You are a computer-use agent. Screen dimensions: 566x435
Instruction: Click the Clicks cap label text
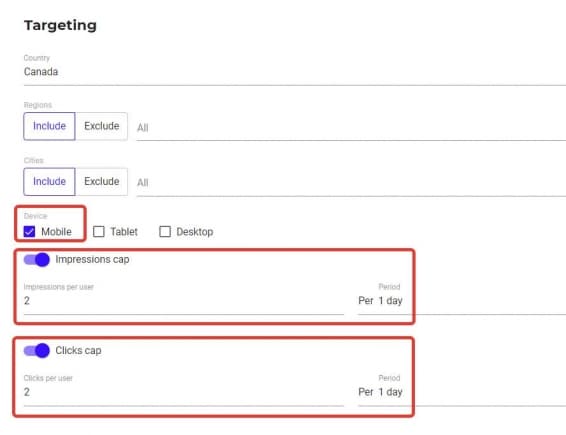pyautogui.click(x=78, y=351)
